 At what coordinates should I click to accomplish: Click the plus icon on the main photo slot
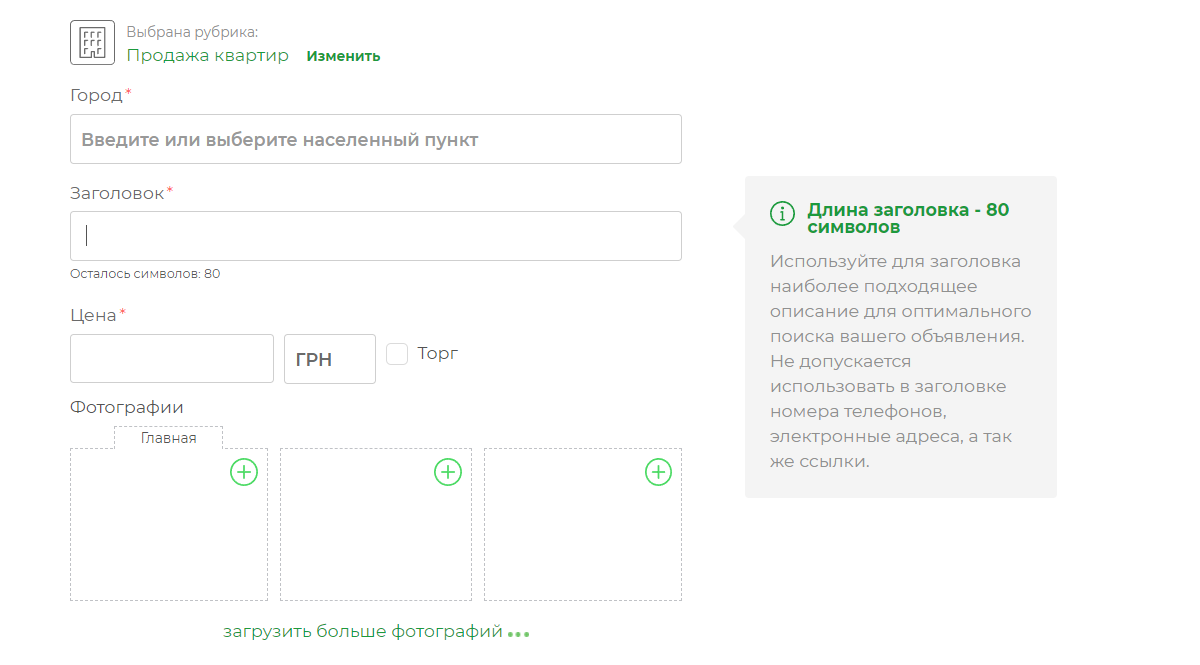coord(244,472)
